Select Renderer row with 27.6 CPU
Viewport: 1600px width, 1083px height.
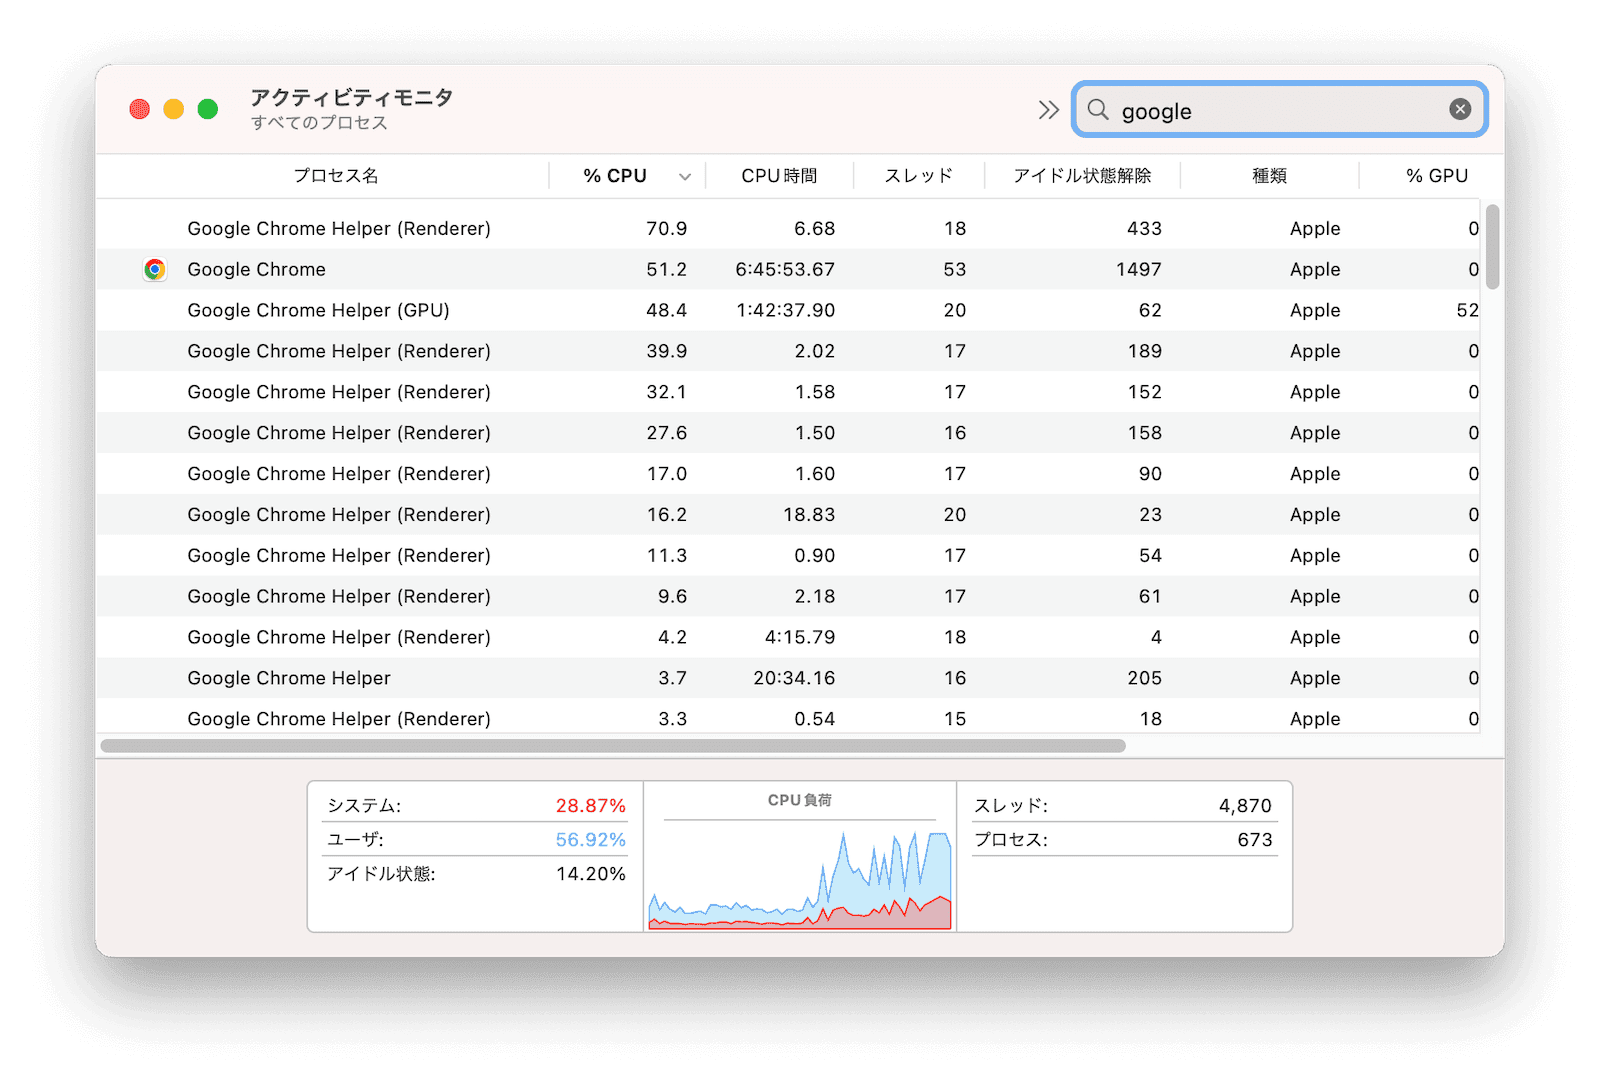pos(788,433)
